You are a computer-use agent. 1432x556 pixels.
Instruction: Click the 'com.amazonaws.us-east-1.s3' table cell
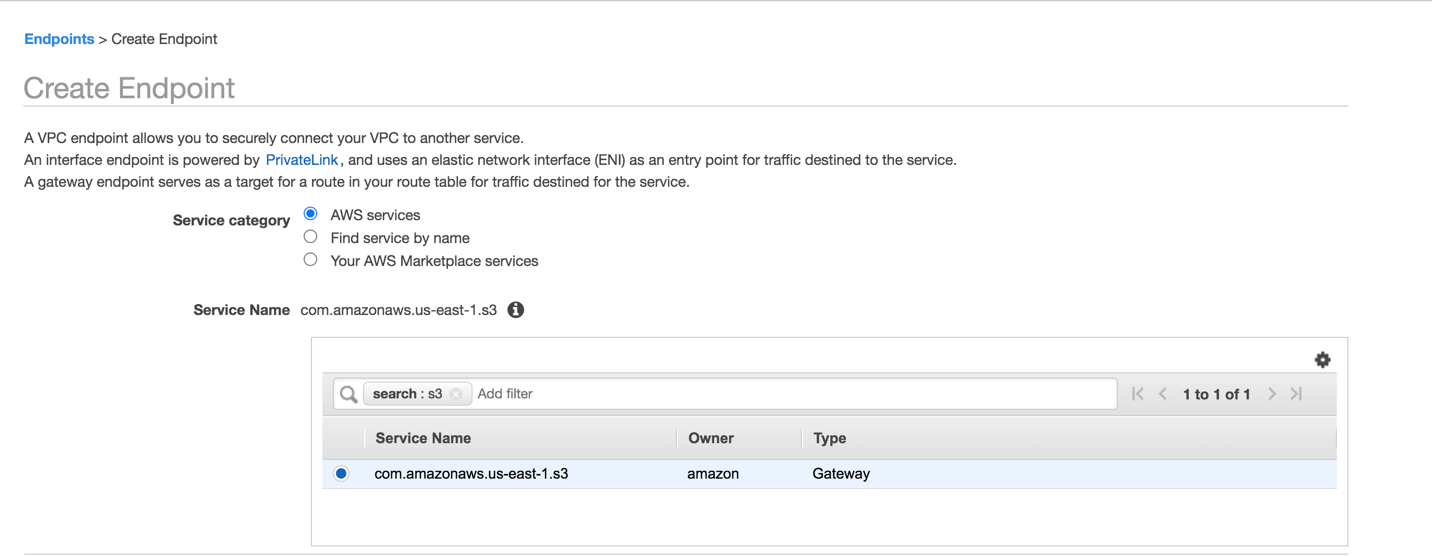click(x=471, y=474)
